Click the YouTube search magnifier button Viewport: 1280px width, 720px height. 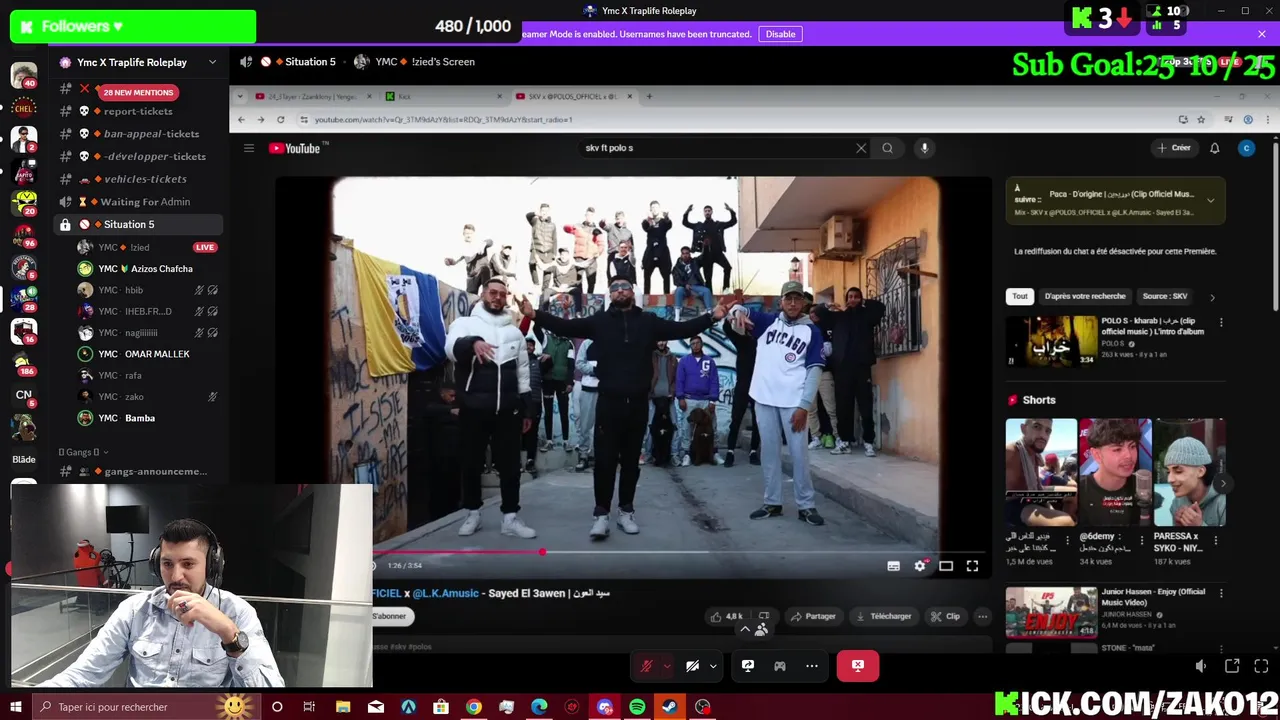pyautogui.click(x=887, y=148)
